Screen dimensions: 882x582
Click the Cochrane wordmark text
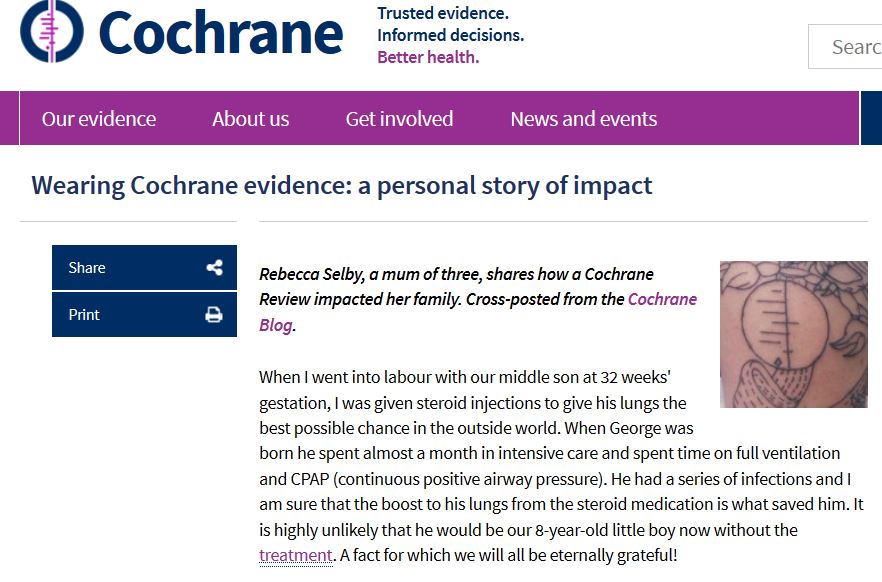pyautogui.click(x=220, y=34)
